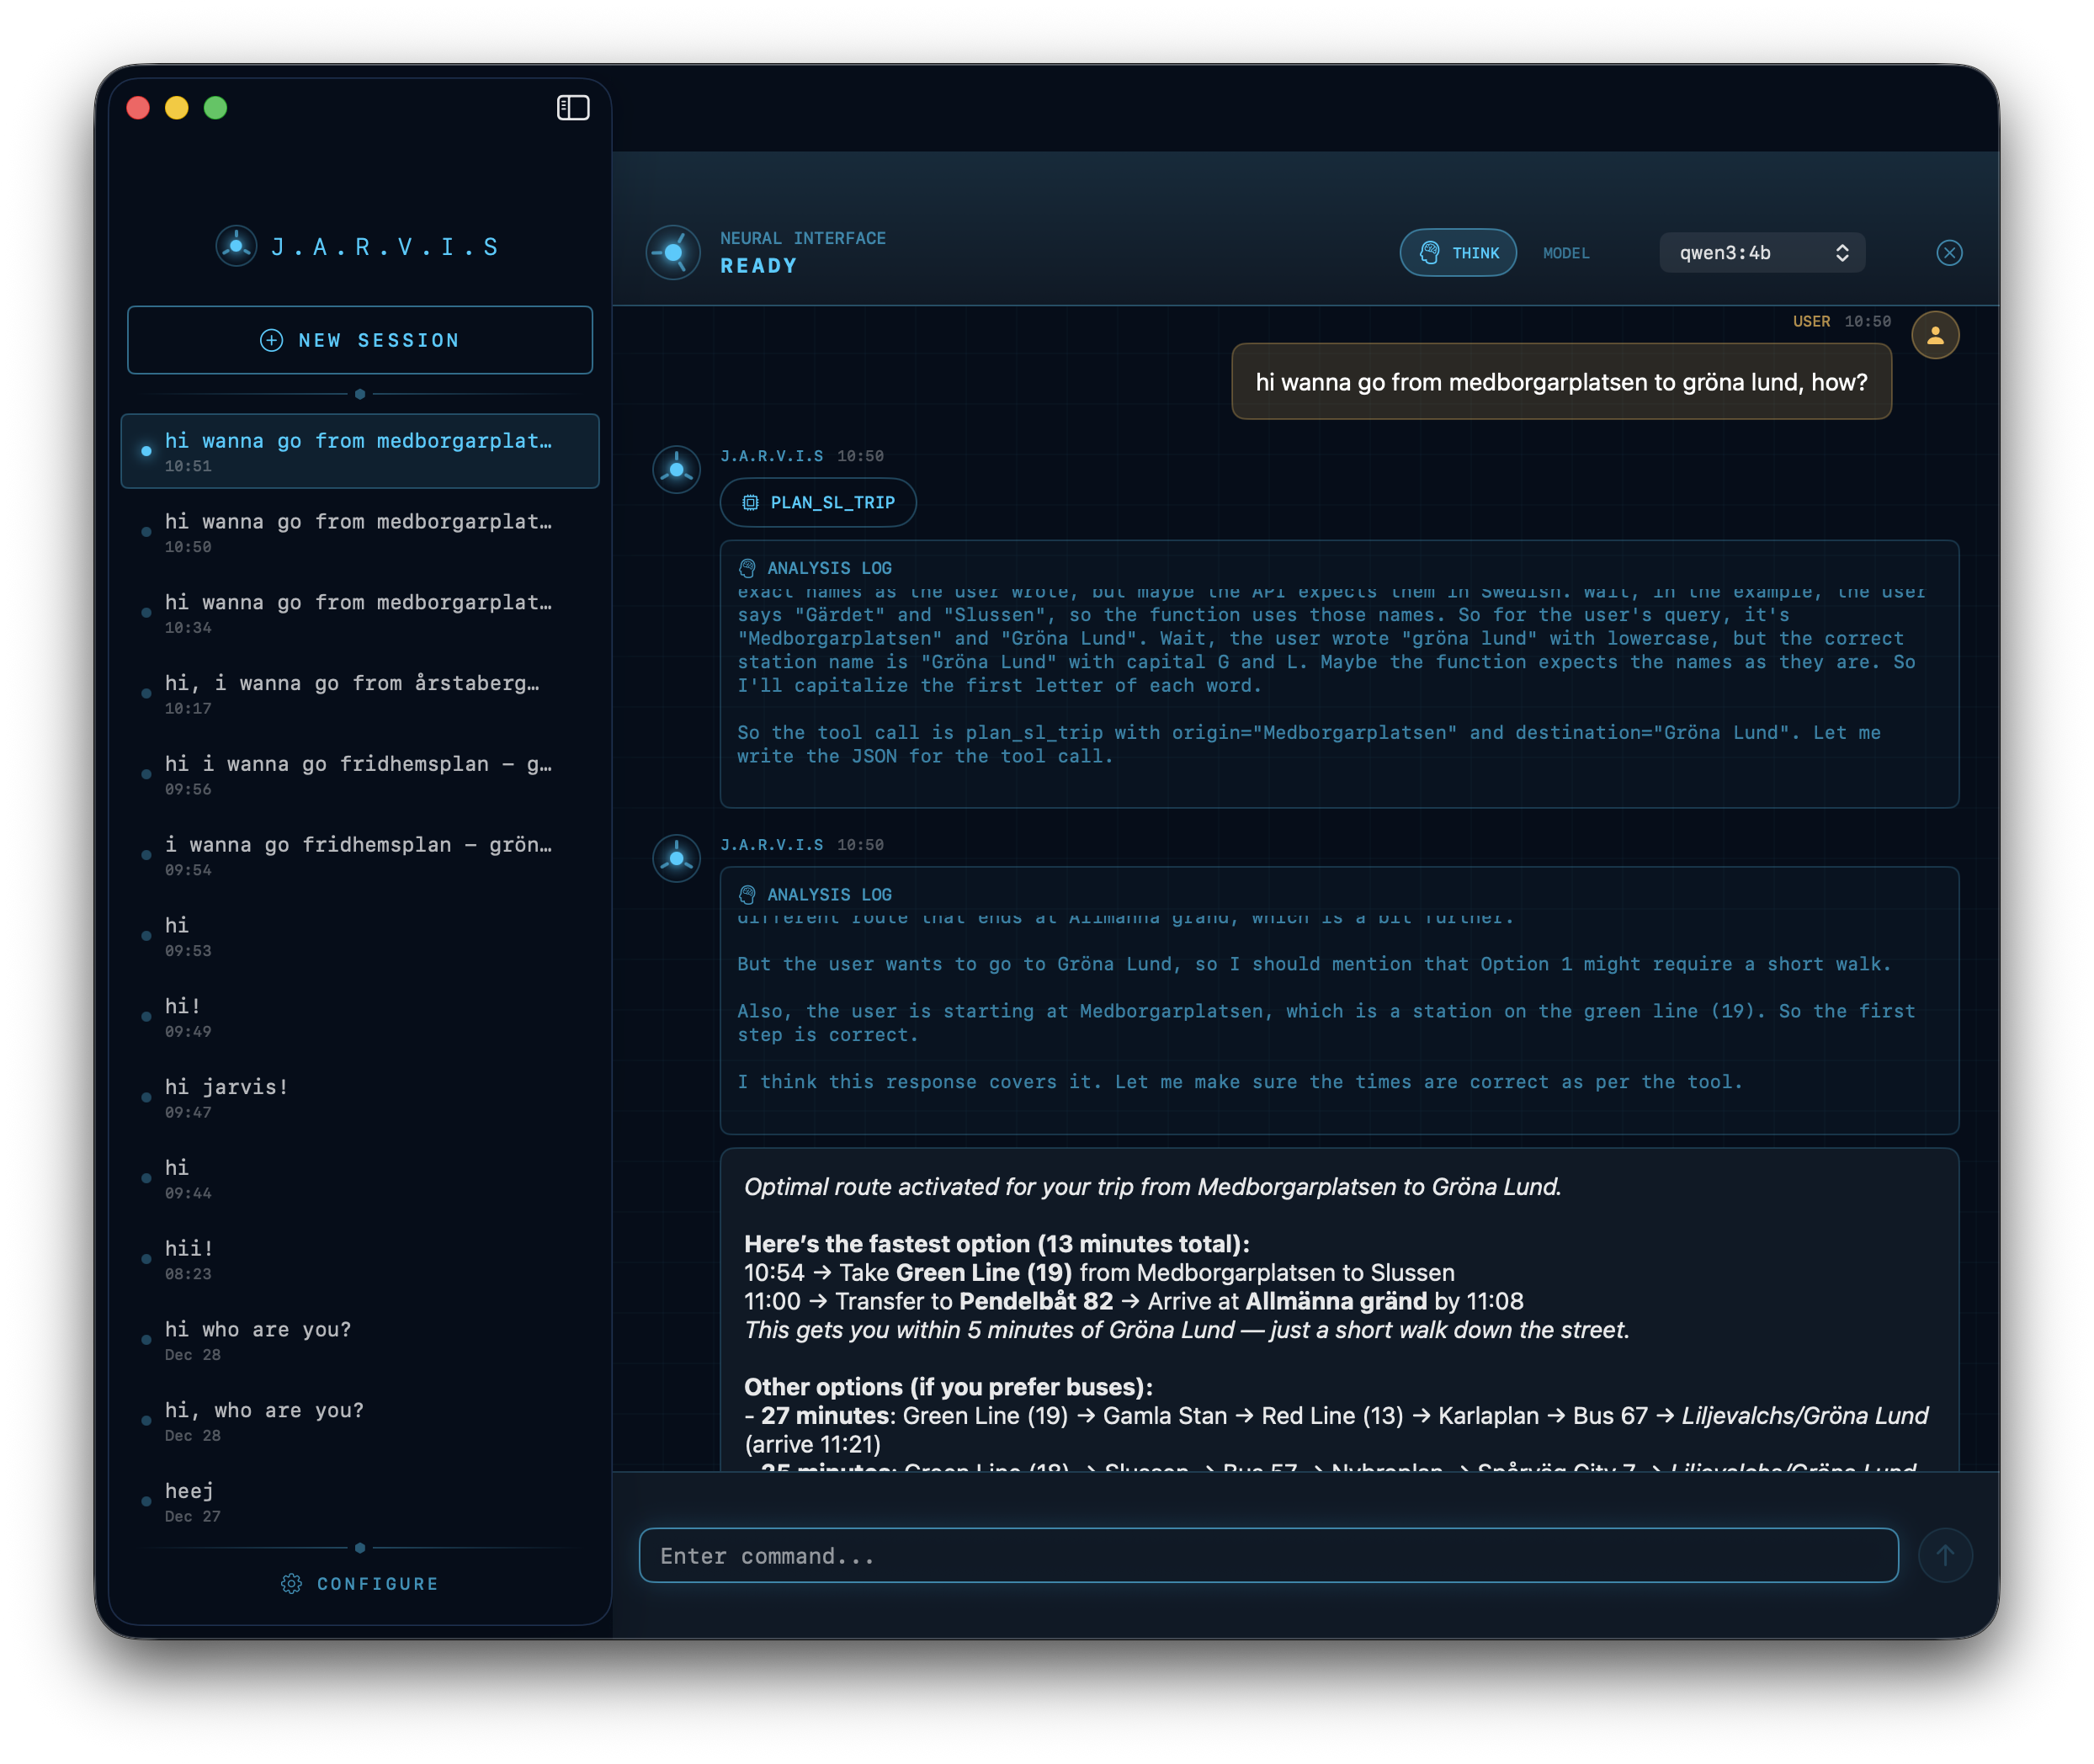This screenshot has width=2094, height=1764.
Task: Collapse the second ANALYSIS LOG section
Action: point(828,895)
